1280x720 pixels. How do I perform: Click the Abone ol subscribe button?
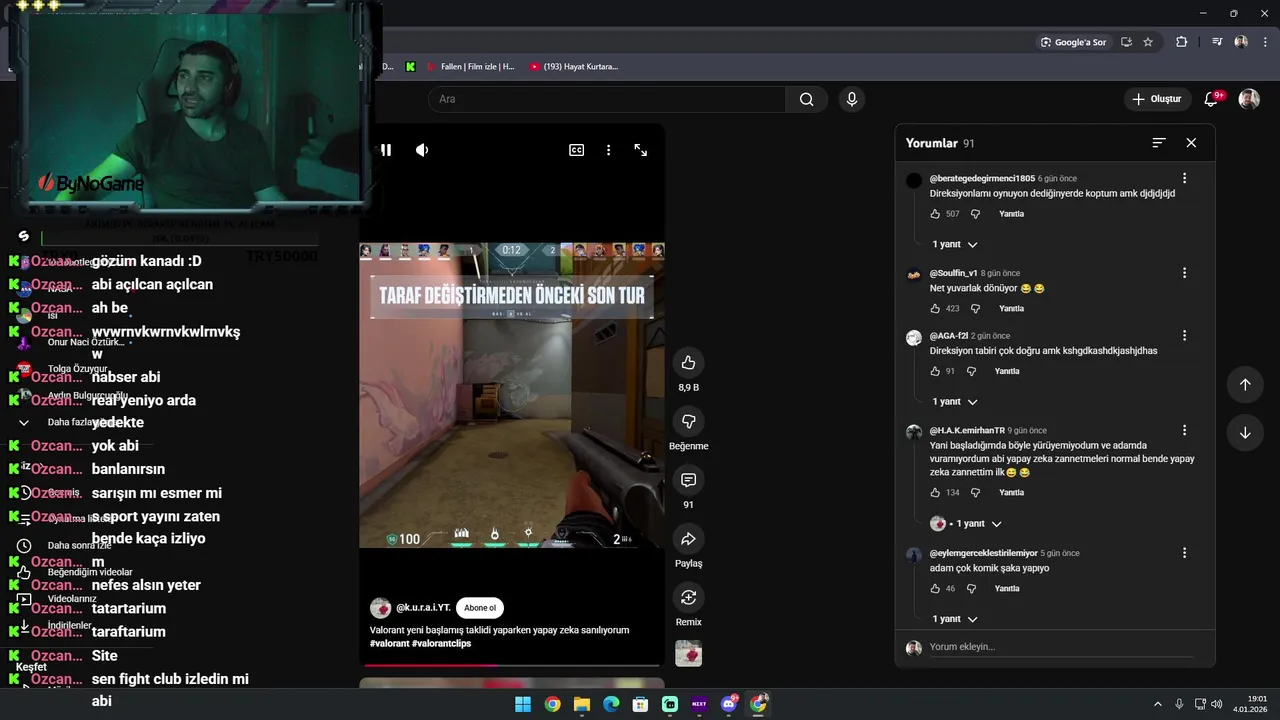(x=479, y=608)
